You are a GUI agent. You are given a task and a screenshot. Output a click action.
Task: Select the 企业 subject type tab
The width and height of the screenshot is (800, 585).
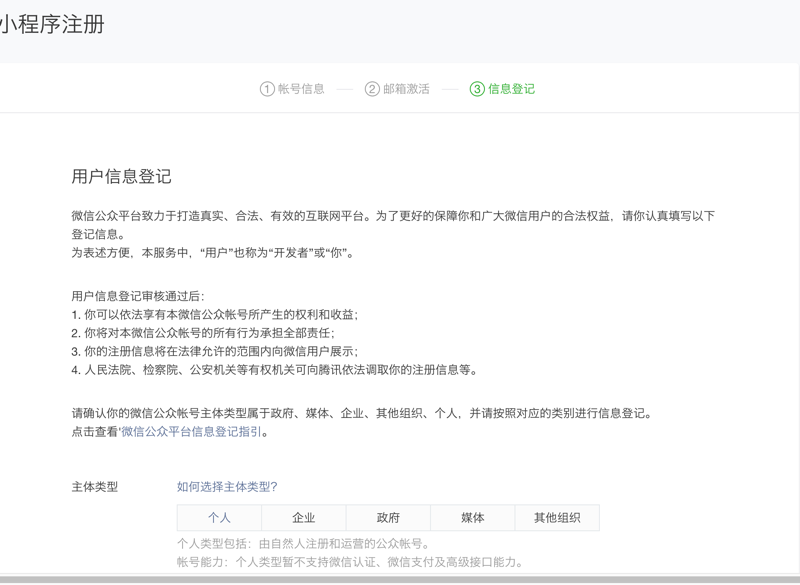click(304, 518)
